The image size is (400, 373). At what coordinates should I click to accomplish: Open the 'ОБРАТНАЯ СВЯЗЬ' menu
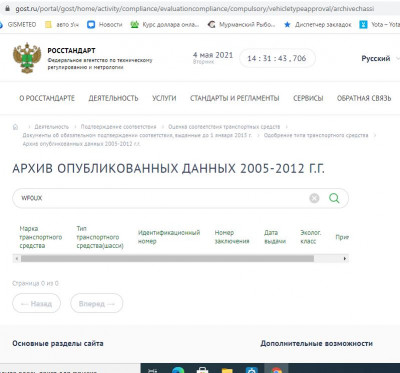coord(364,98)
